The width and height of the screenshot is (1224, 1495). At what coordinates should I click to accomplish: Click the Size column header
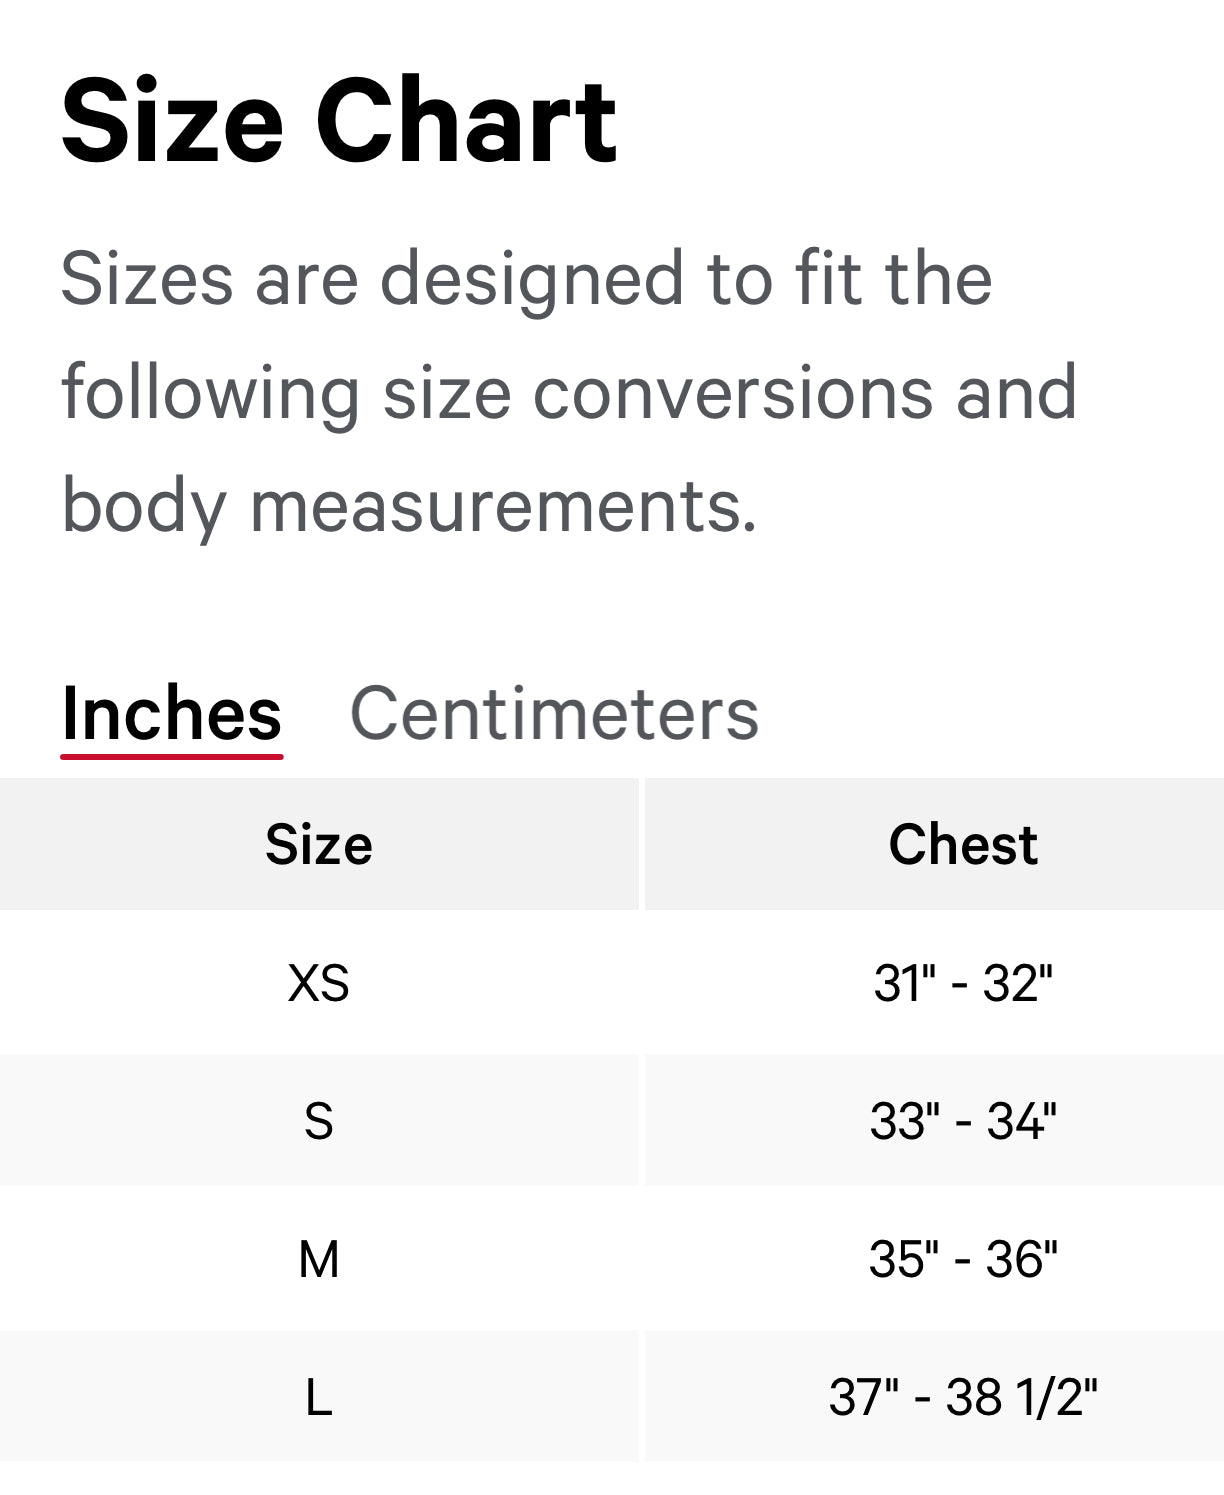tap(317, 843)
